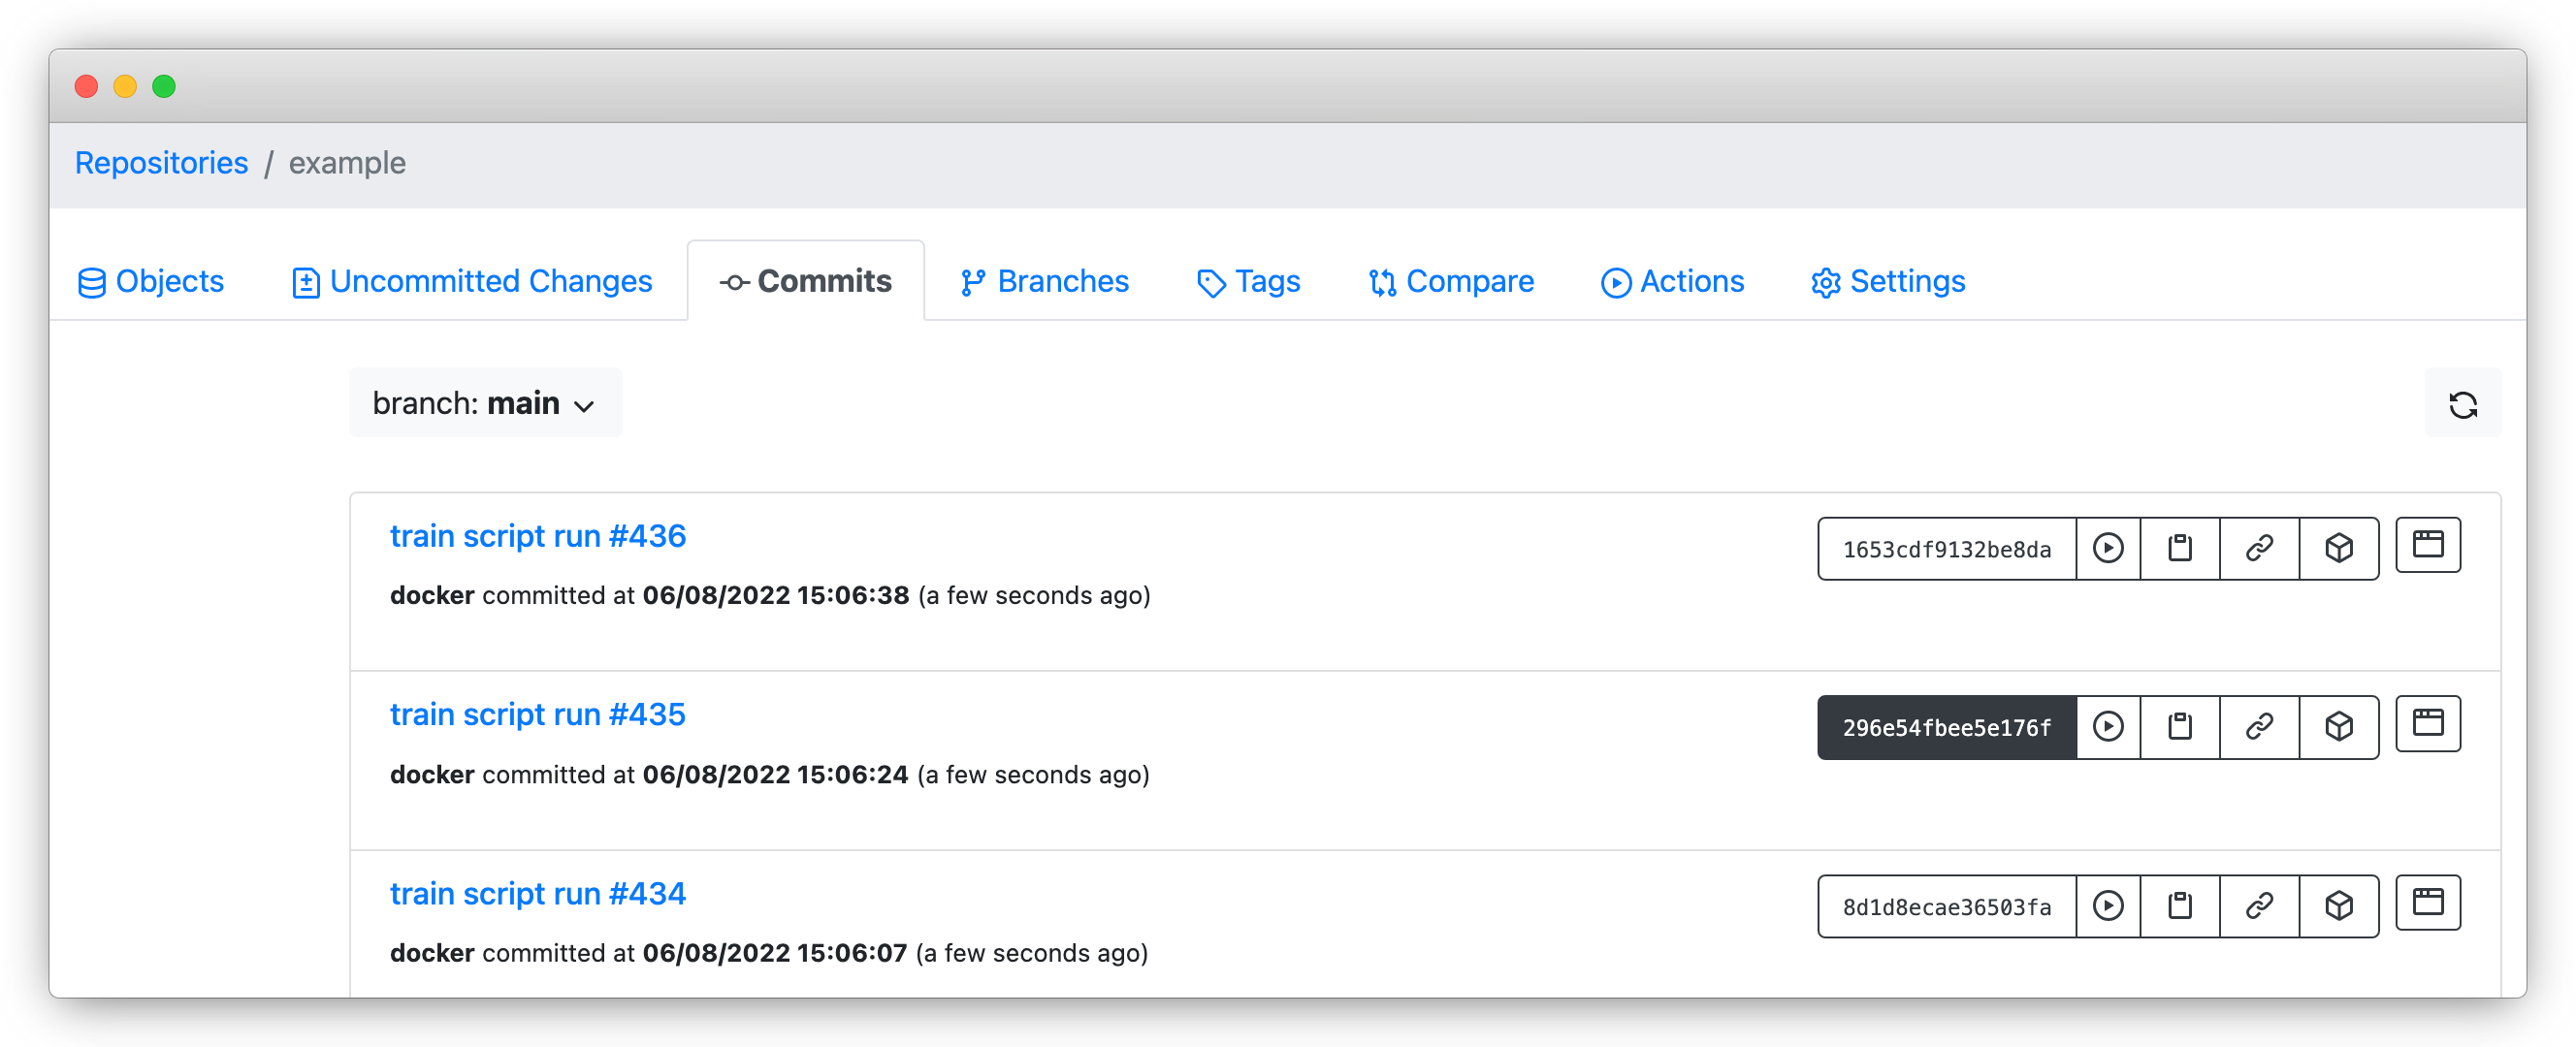Open the Tags tab
The width and height of the screenshot is (2576, 1047).
point(1248,282)
